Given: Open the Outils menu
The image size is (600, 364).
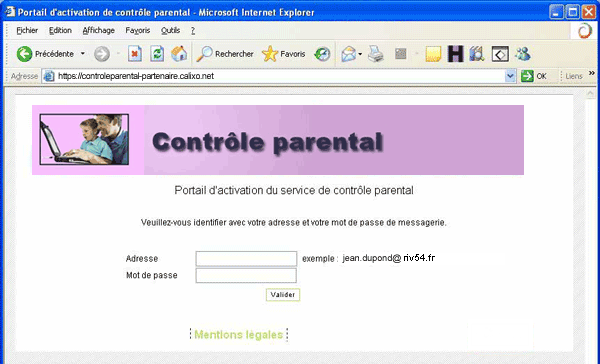Looking at the screenshot, I should click(170, 31).
